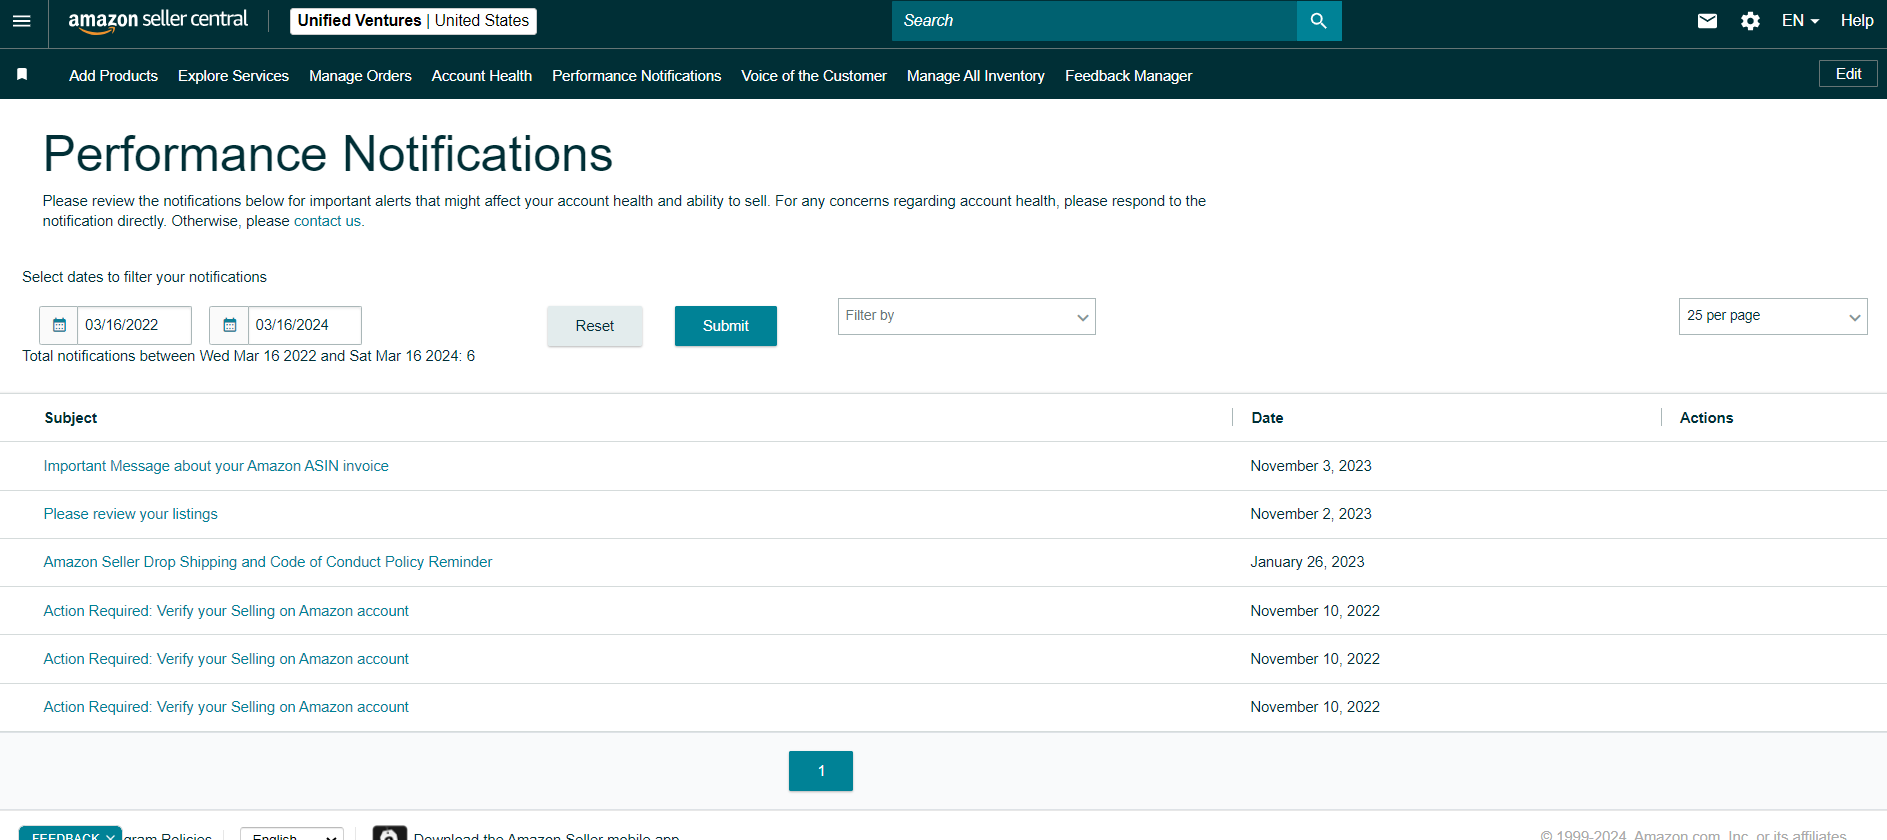The height and width of the screenshot is (840, 1887).
Task: Click the Submit button
Action: (726, 326)
